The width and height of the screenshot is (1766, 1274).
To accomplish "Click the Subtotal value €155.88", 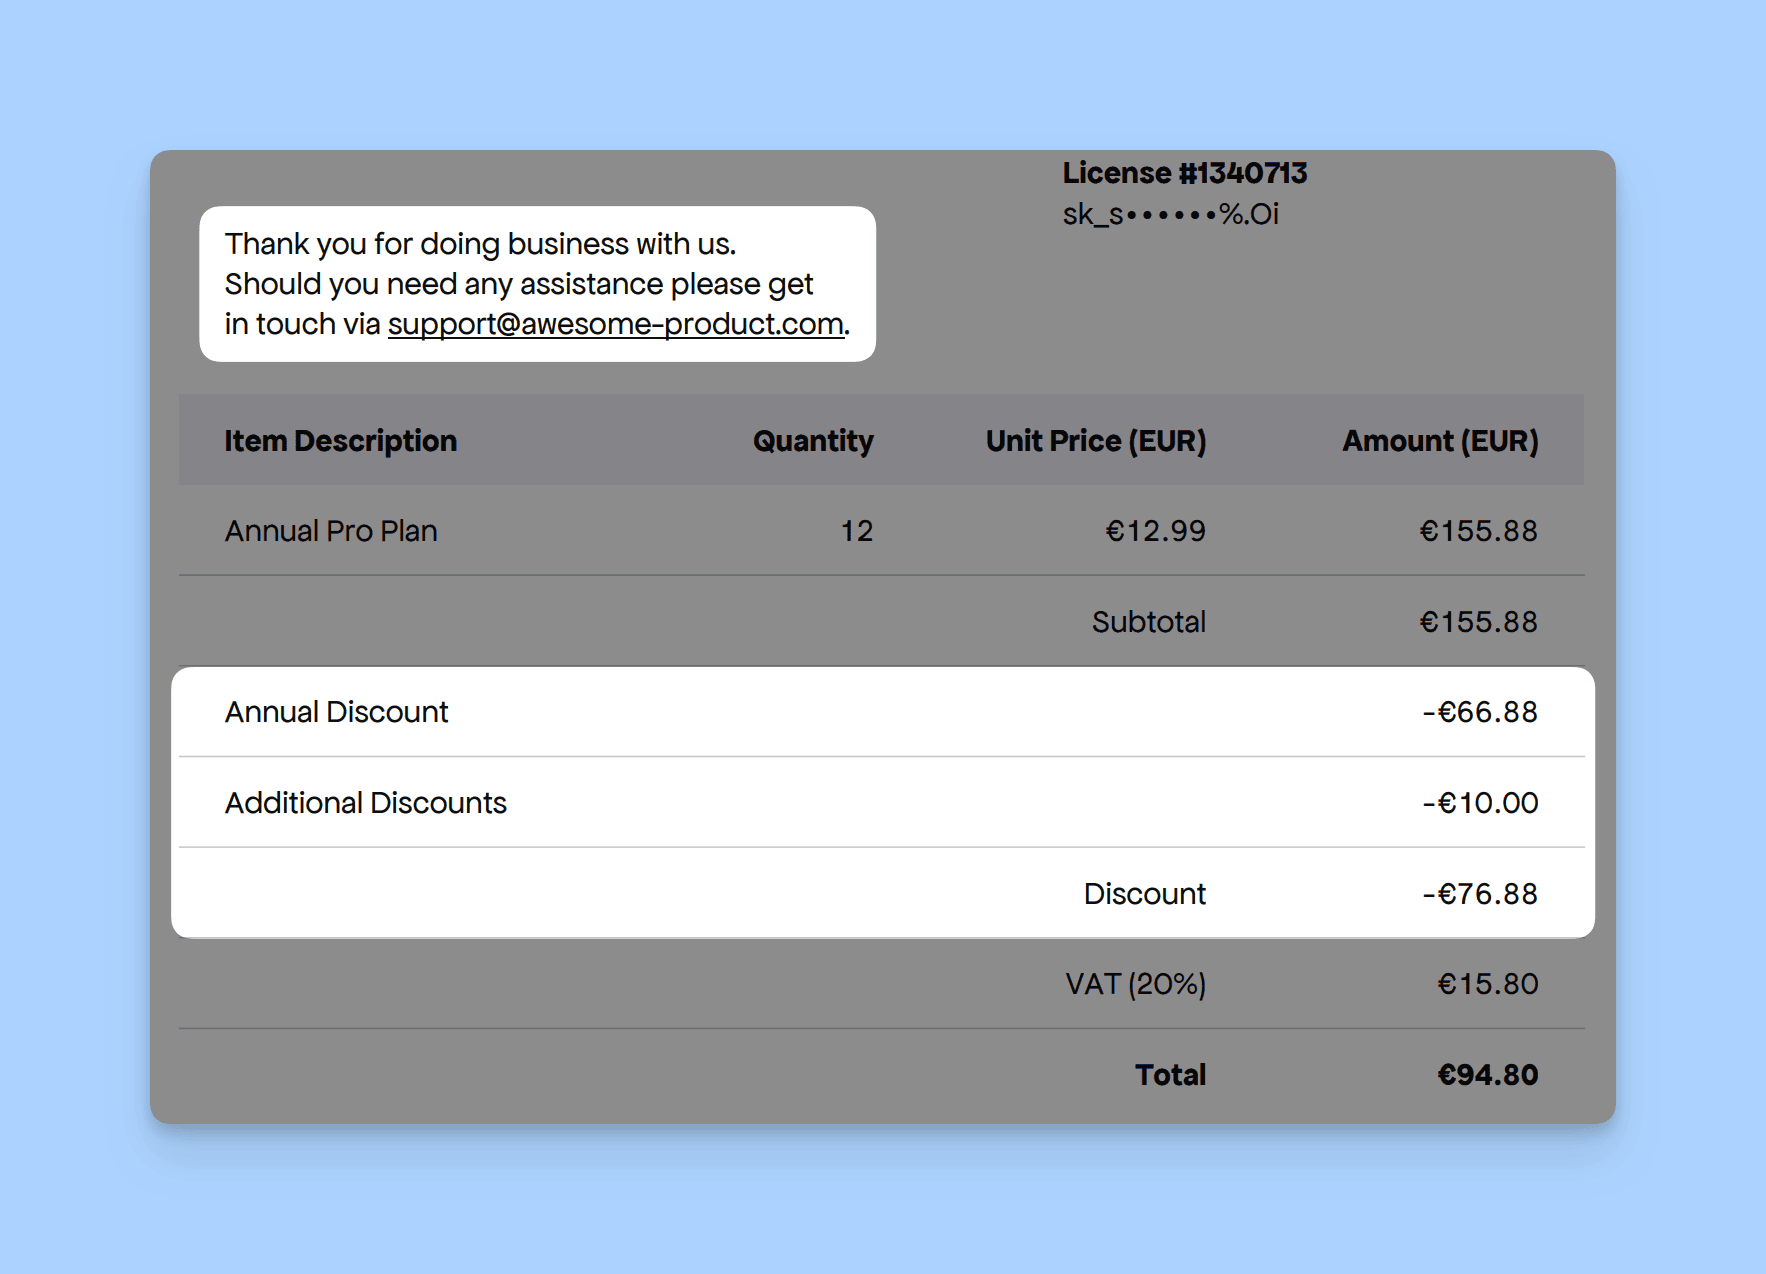I will [1478, 622].
